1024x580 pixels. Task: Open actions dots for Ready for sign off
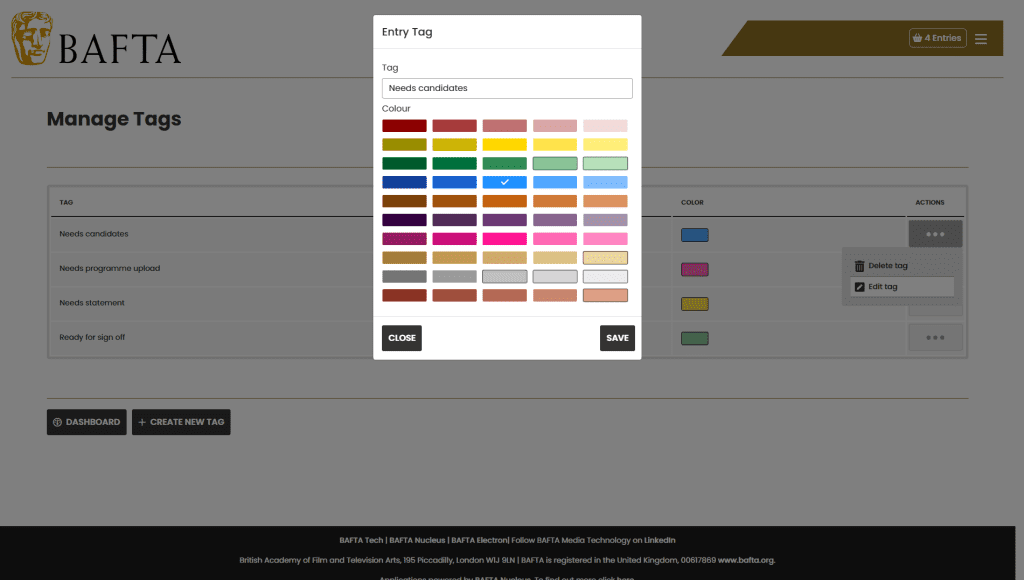(935, 338)
